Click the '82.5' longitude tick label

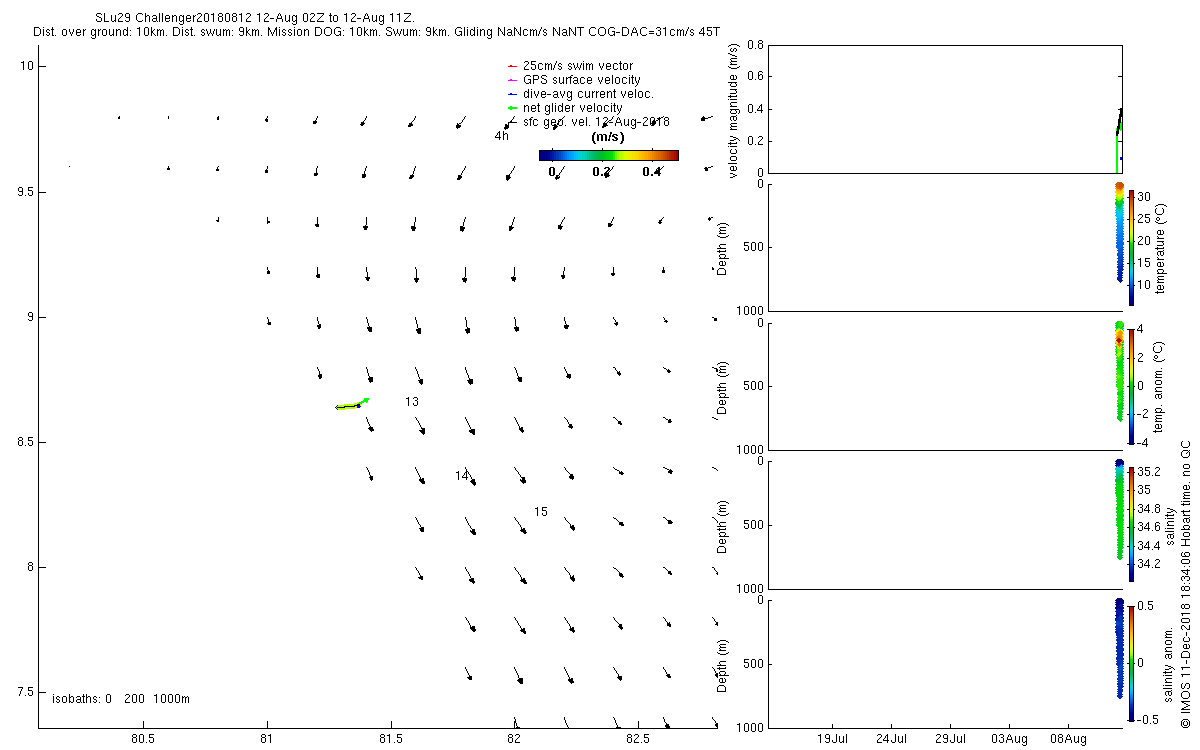pyautogui.click(x=638, y=740)
